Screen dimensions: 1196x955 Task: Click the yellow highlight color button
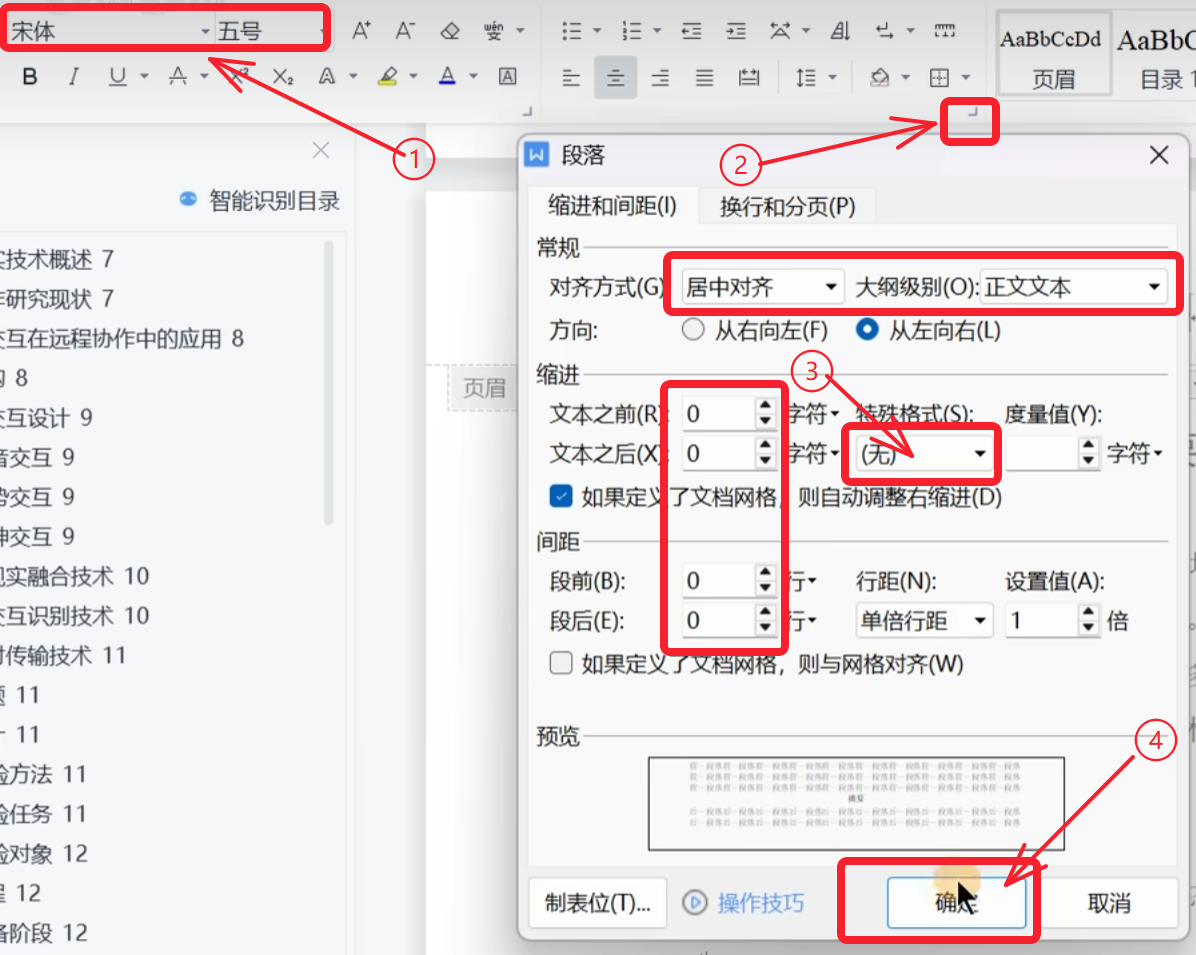pyautogui.click(x=387, y=76)
